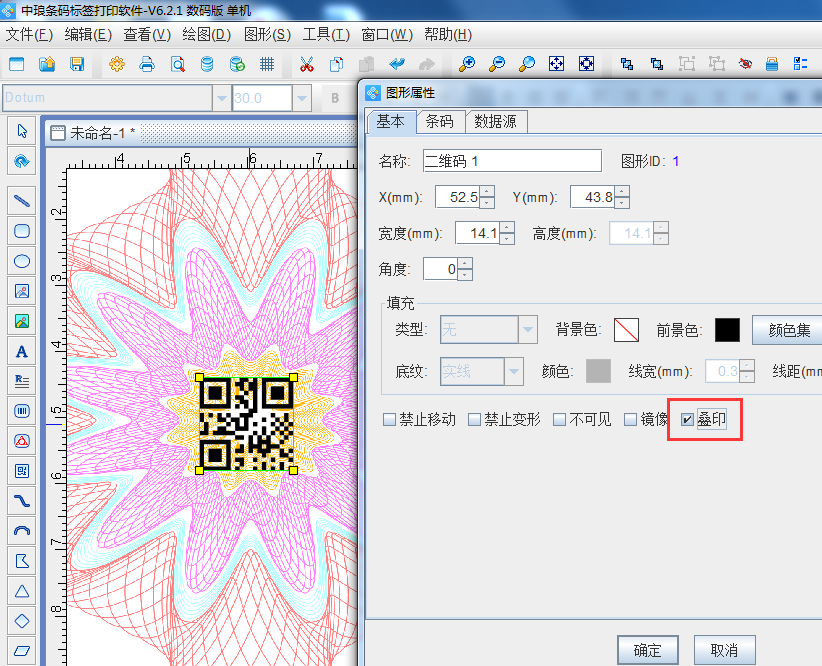Click the zoom in magnifier icon
822x666 pixels.
click(468, 64)
